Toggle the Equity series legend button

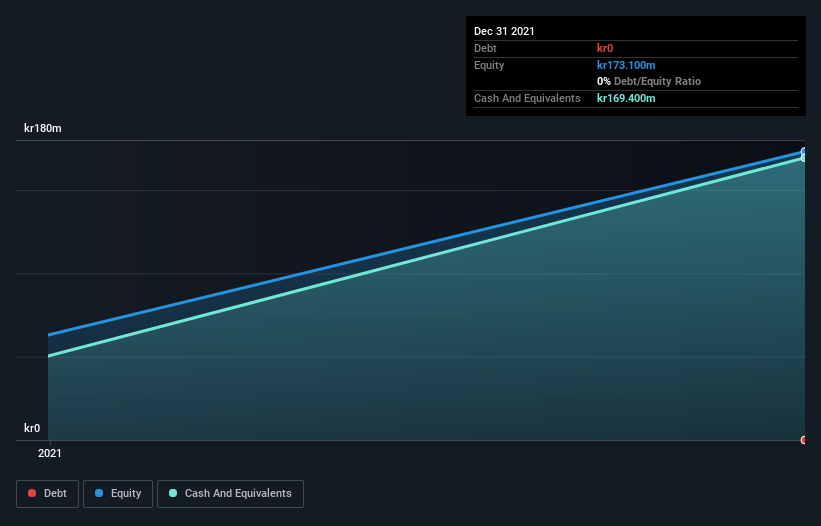tap(118, 494)
